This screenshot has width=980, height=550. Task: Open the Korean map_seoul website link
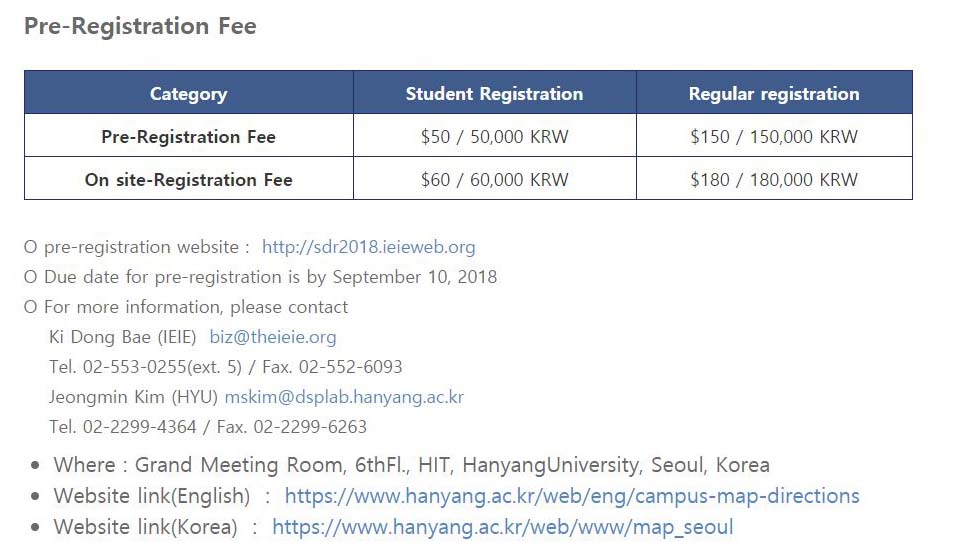click(502, 527)
